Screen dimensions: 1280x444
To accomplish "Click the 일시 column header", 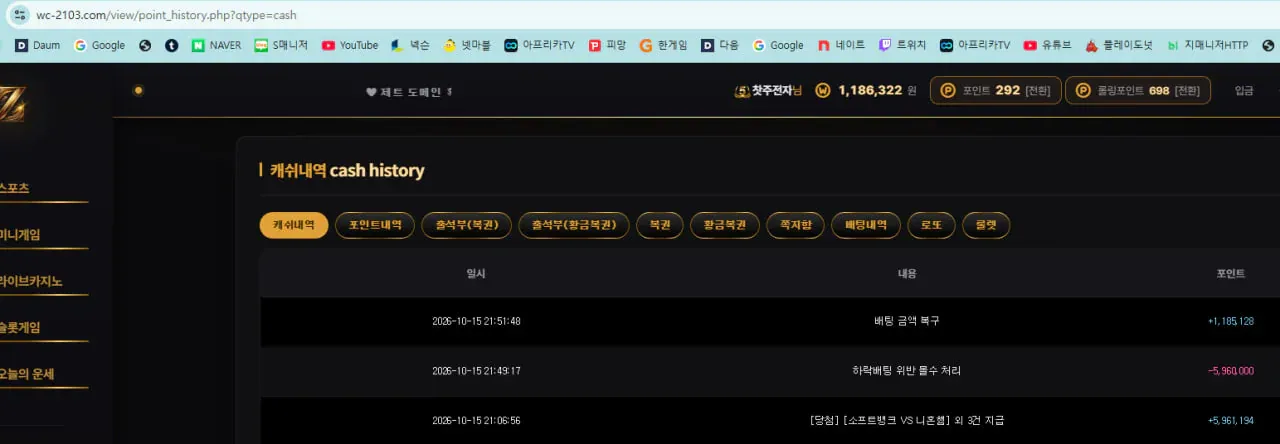I will [475, 274].
